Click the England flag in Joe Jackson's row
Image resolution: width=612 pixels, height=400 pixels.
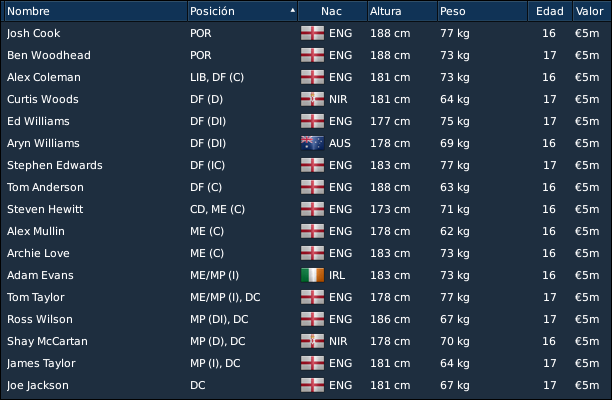tap(312, 385)
